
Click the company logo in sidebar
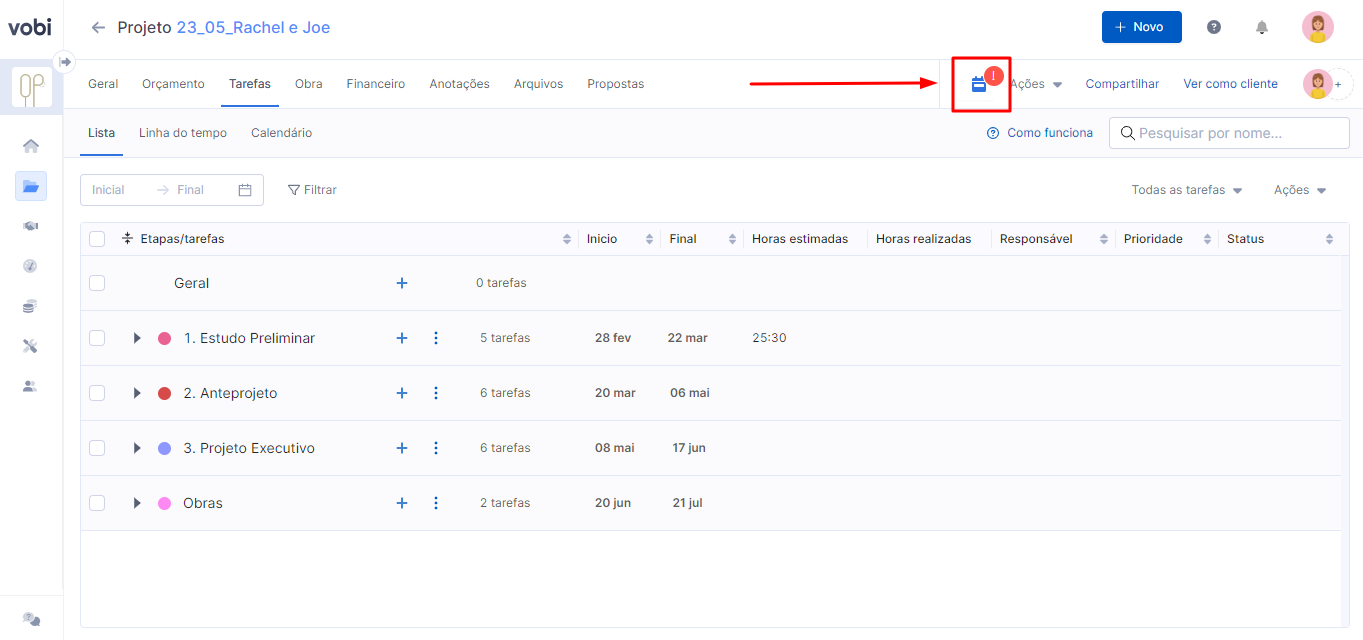32,87
